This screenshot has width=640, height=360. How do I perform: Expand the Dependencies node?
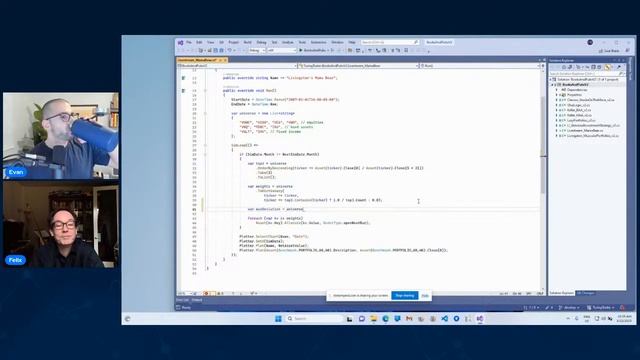coord(556,90)
